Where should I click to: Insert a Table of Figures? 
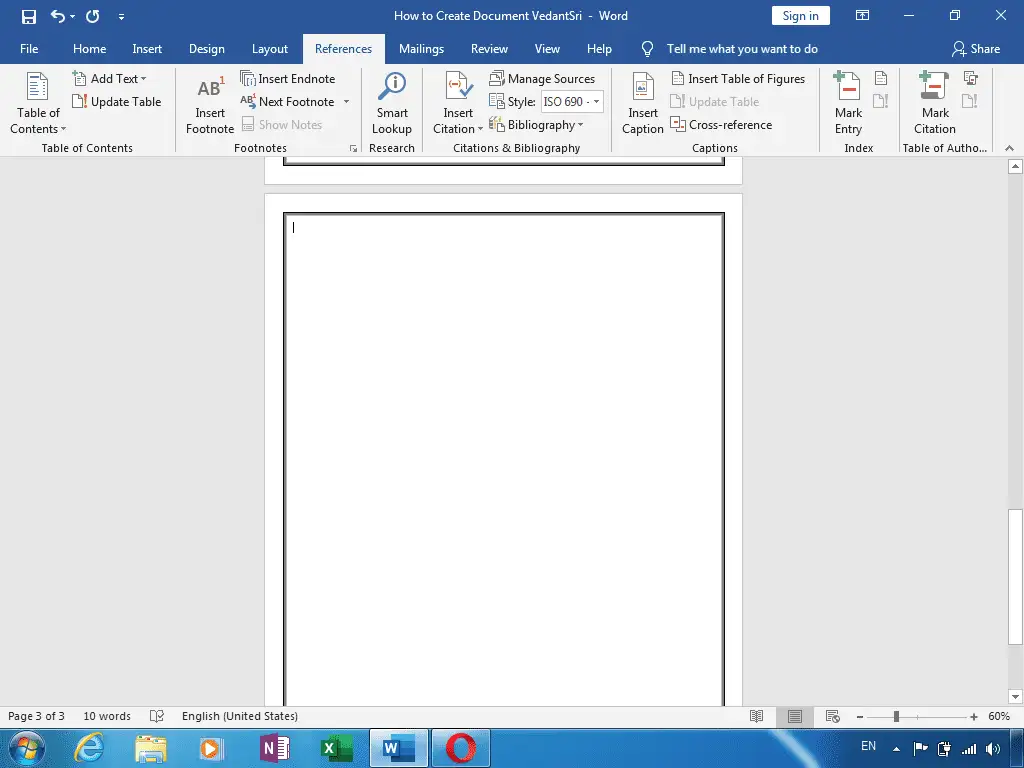tap(738, 79)
